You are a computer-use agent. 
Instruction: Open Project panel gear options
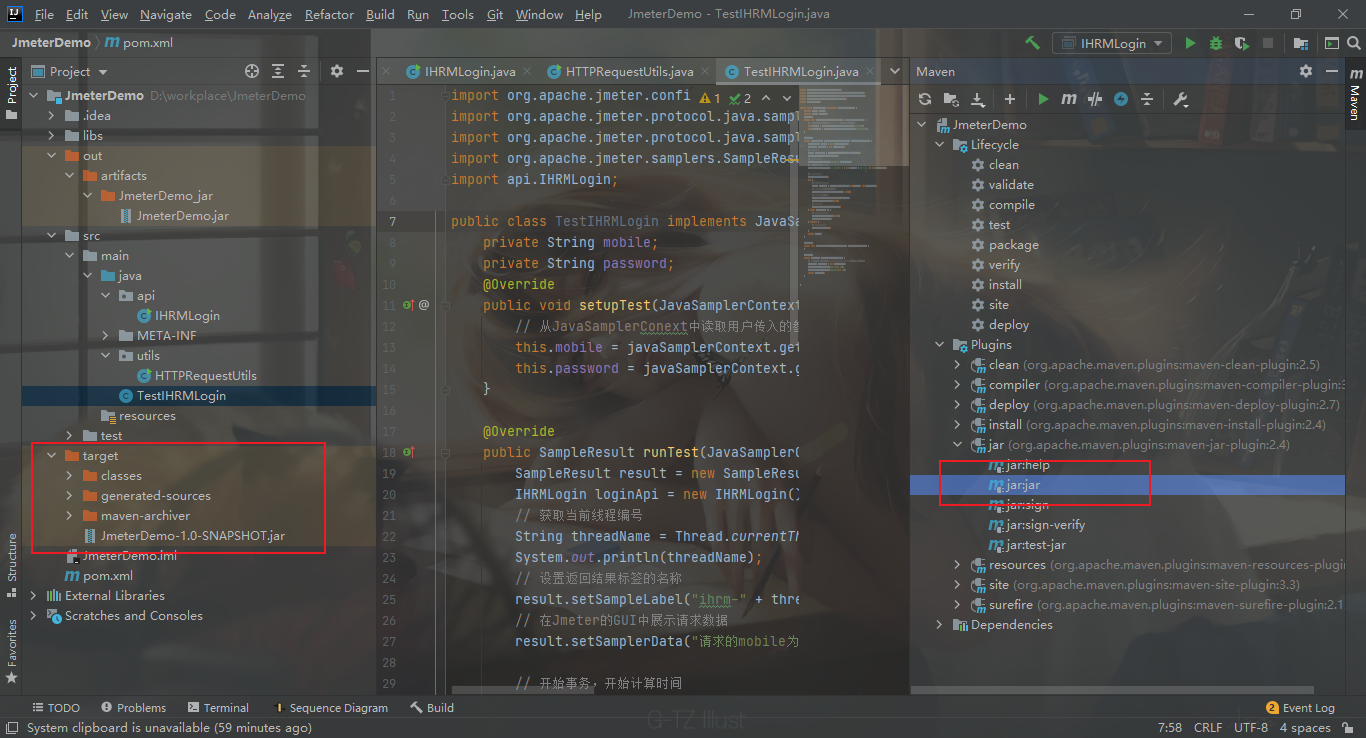(x=337, y=71)
